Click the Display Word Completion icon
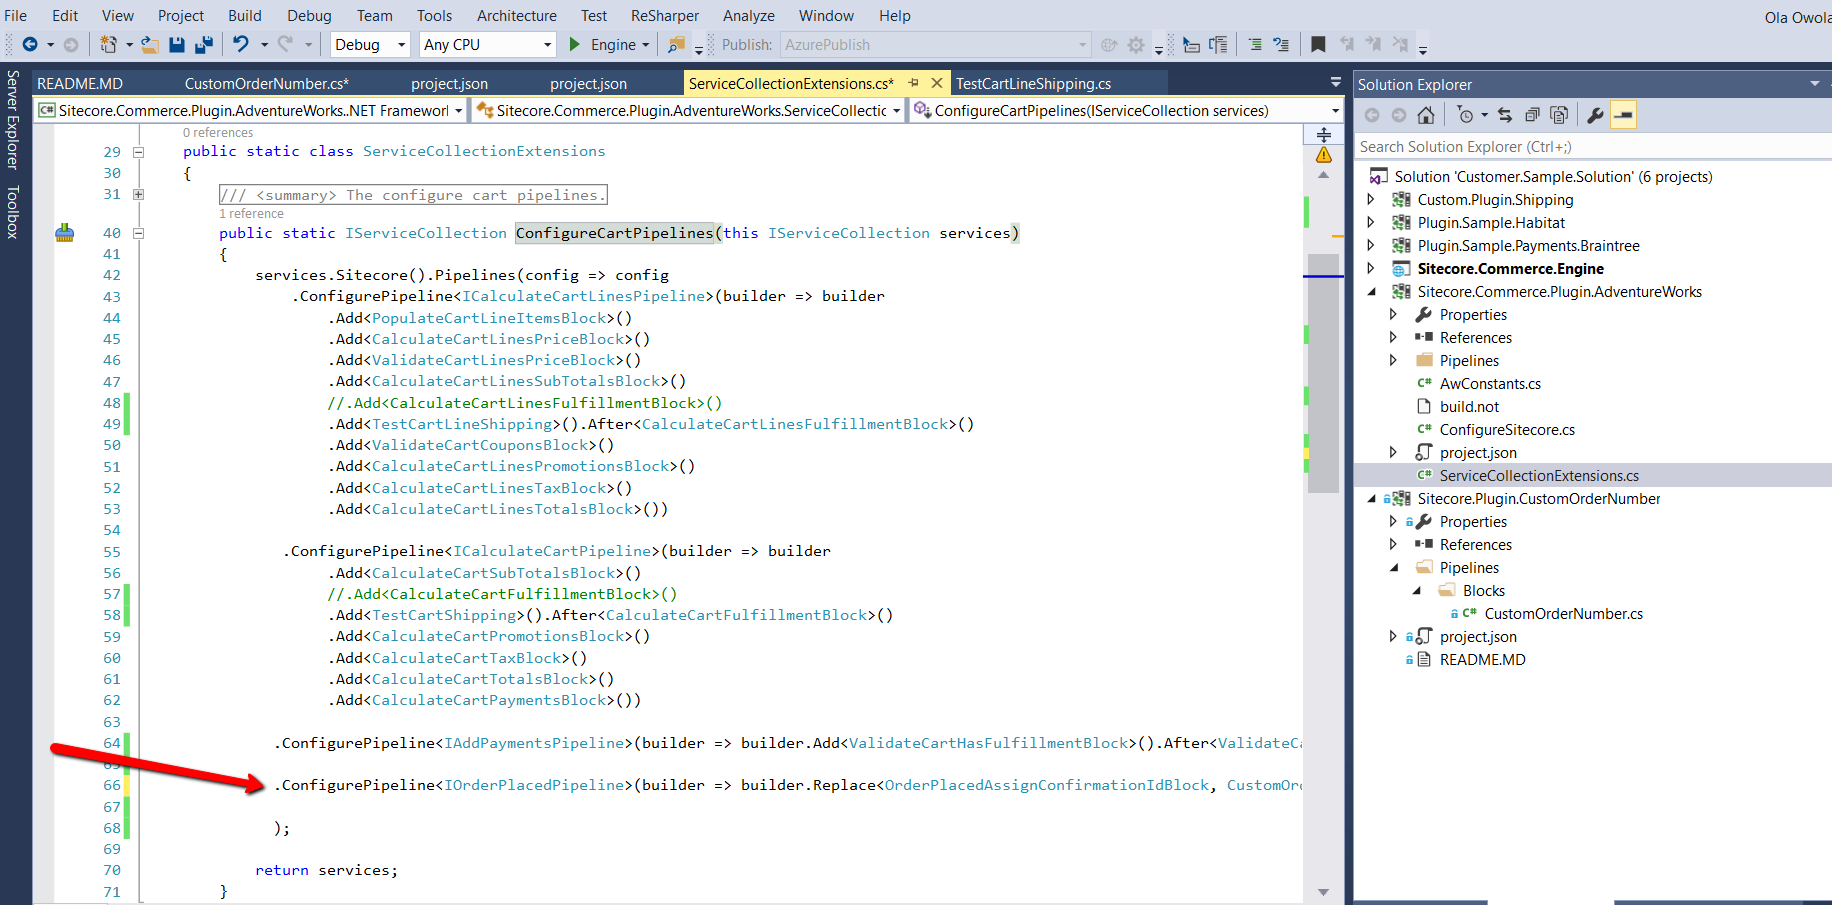 tap(1281, 44)
